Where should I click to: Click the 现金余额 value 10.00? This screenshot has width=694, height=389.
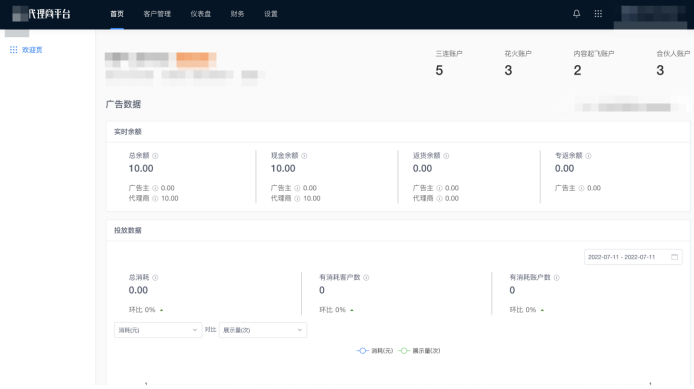283,169
